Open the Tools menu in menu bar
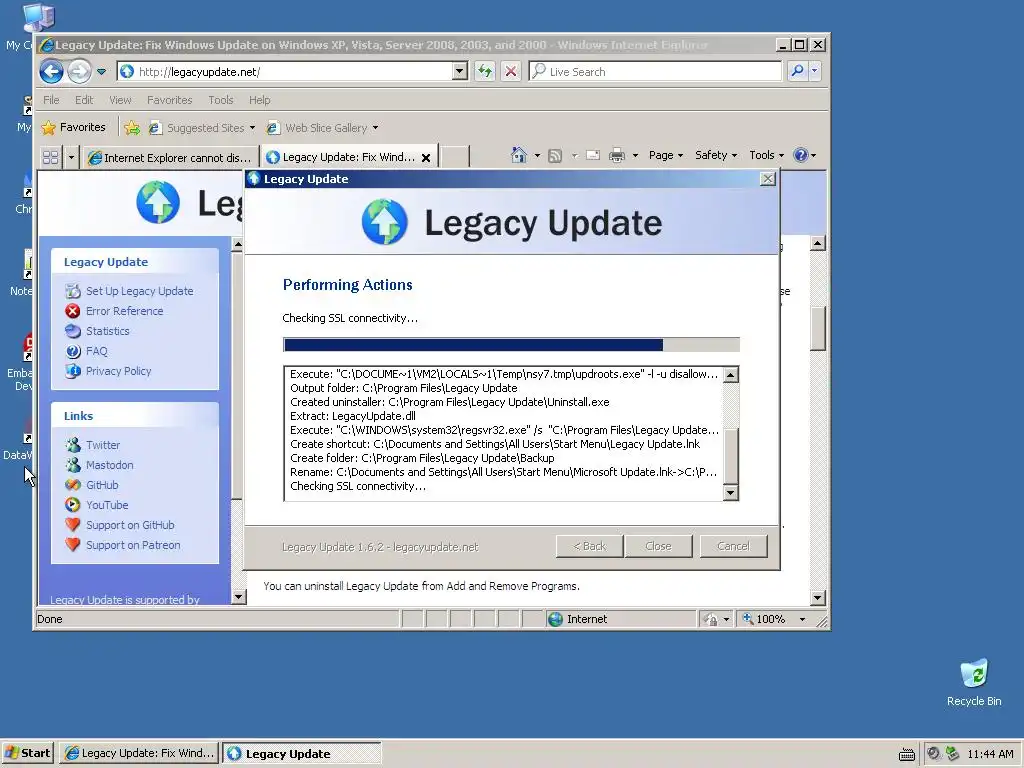 point(221,100)
